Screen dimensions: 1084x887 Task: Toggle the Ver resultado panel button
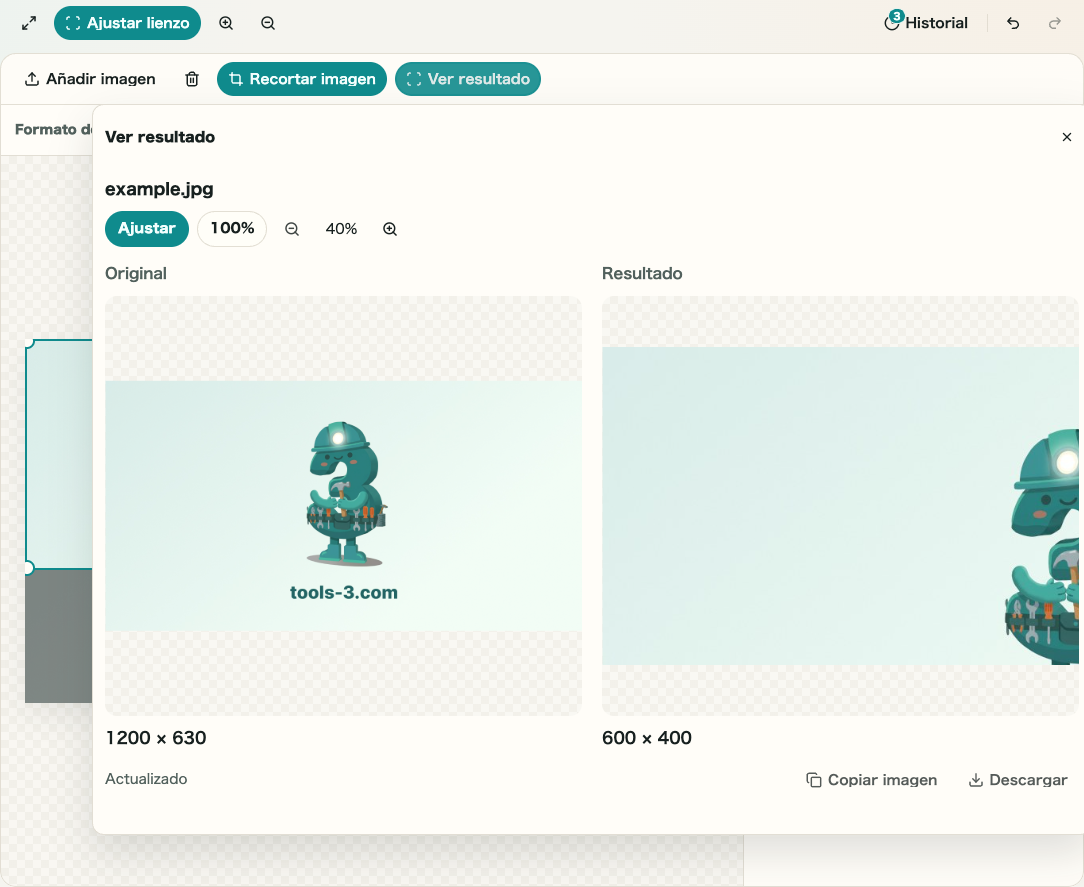pyautogui.click(x=468, y=79)
